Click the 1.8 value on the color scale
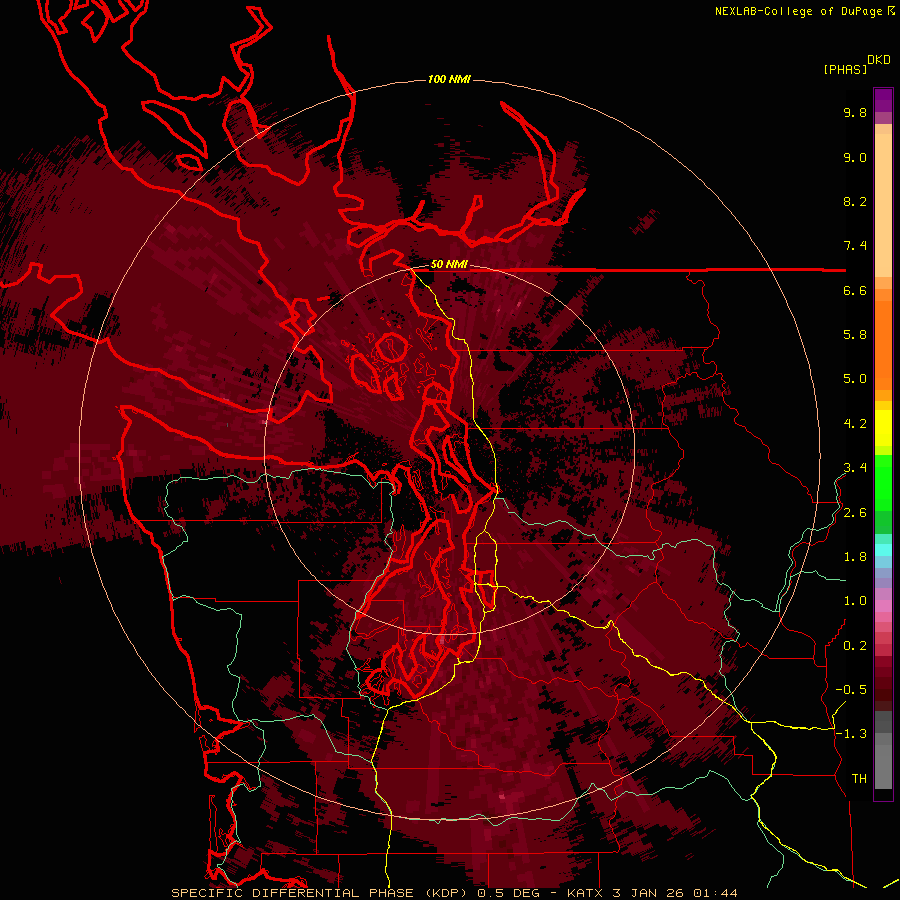 [855, 557]
